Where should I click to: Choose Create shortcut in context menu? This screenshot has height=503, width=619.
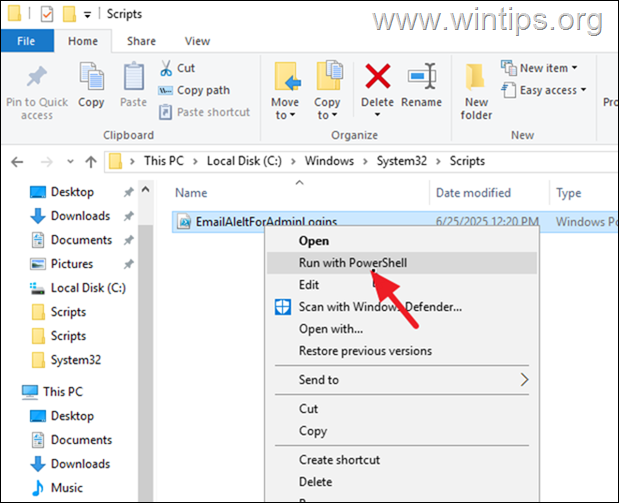coord(401,460)
